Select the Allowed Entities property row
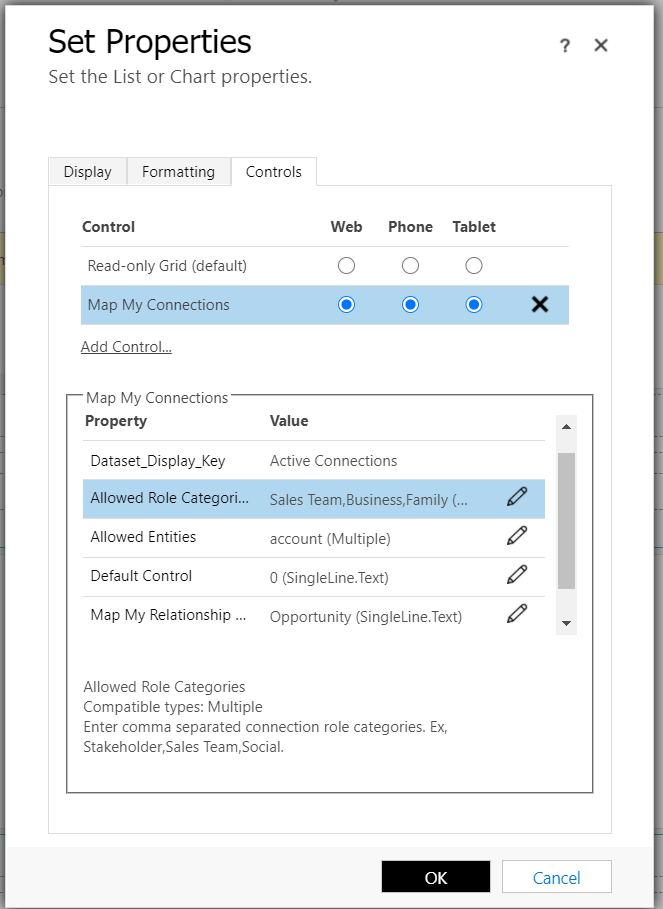The width and height of the screenshot is (663, 909). click(x=314, y=537)
